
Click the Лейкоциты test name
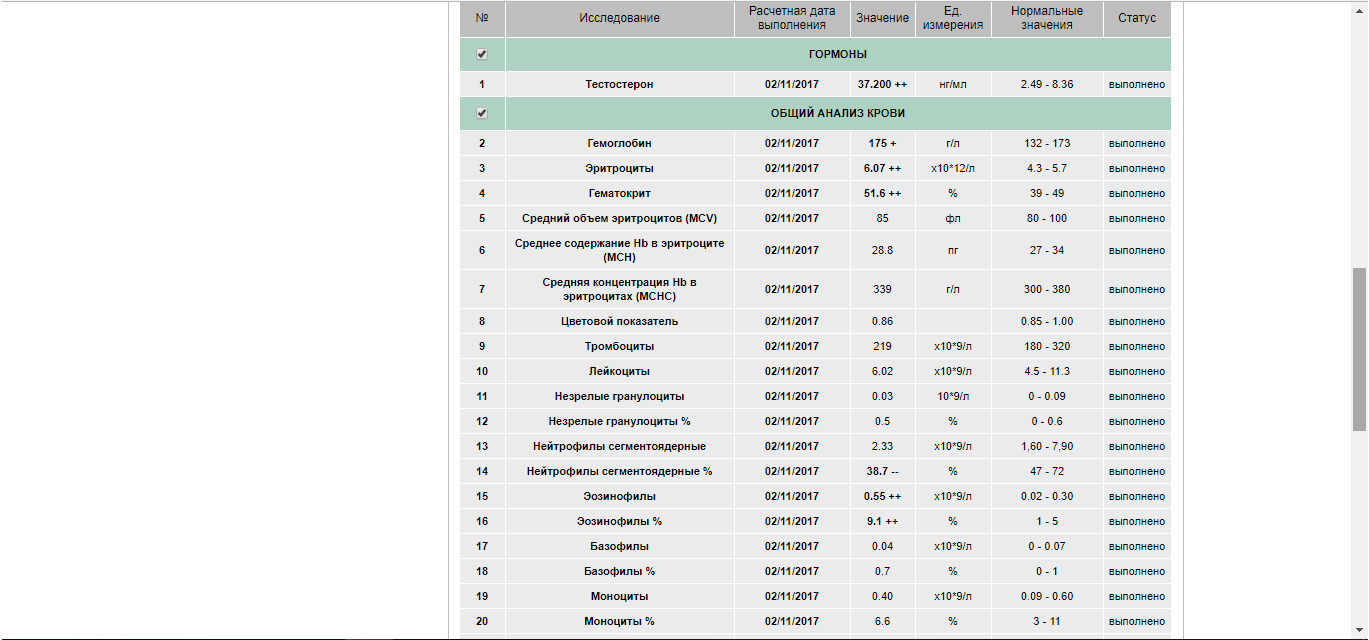[x=619, y=372]
